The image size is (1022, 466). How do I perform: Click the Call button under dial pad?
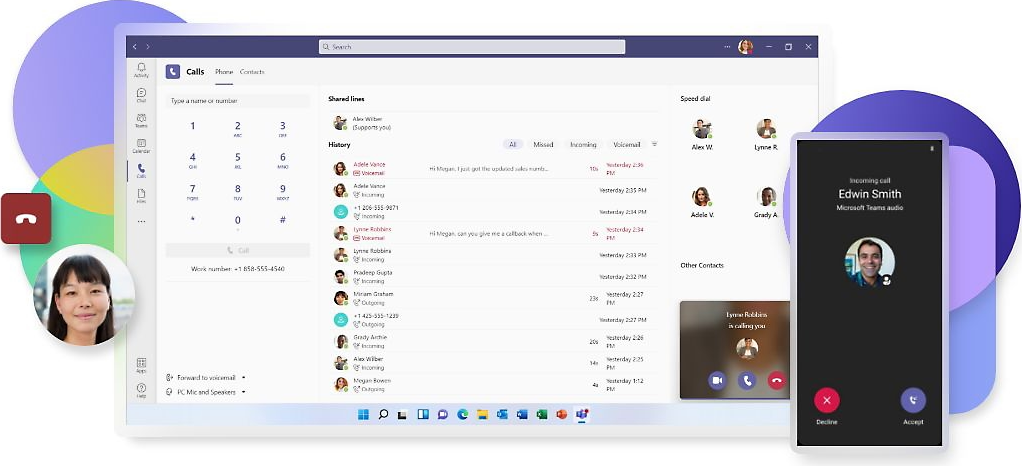tap(238, 250)
